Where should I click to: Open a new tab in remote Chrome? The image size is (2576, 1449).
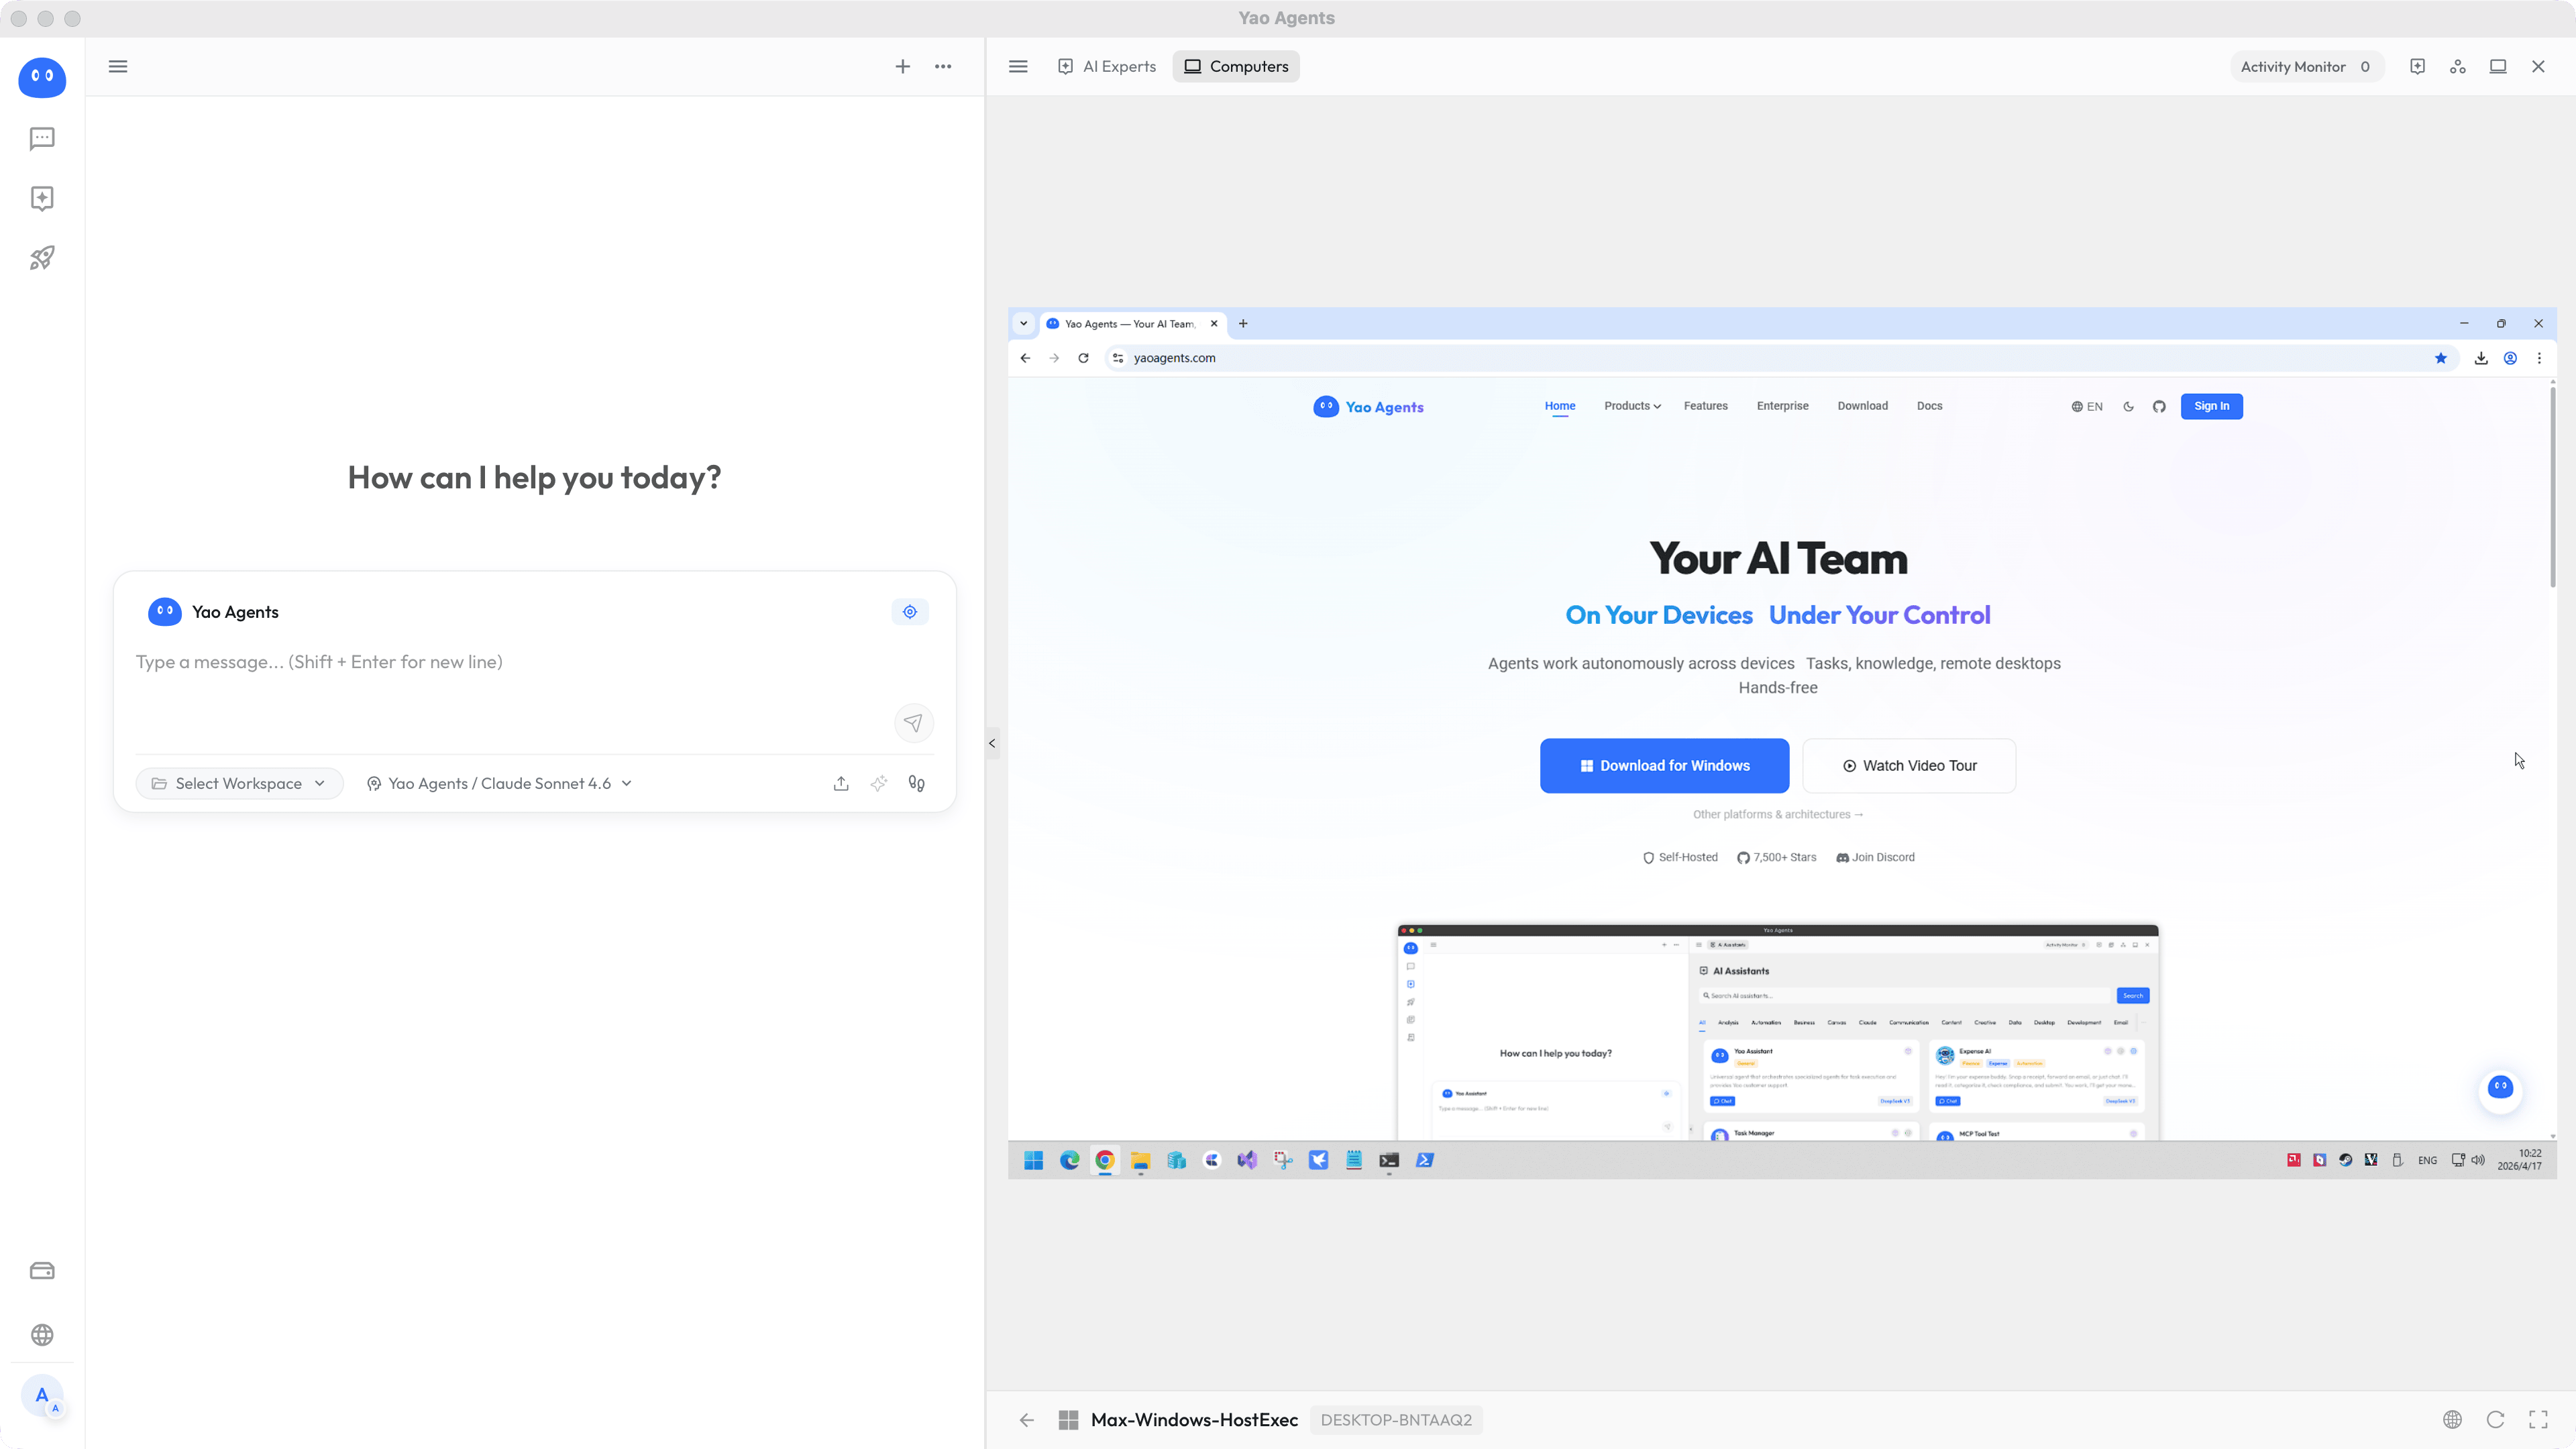[1243, 324]
